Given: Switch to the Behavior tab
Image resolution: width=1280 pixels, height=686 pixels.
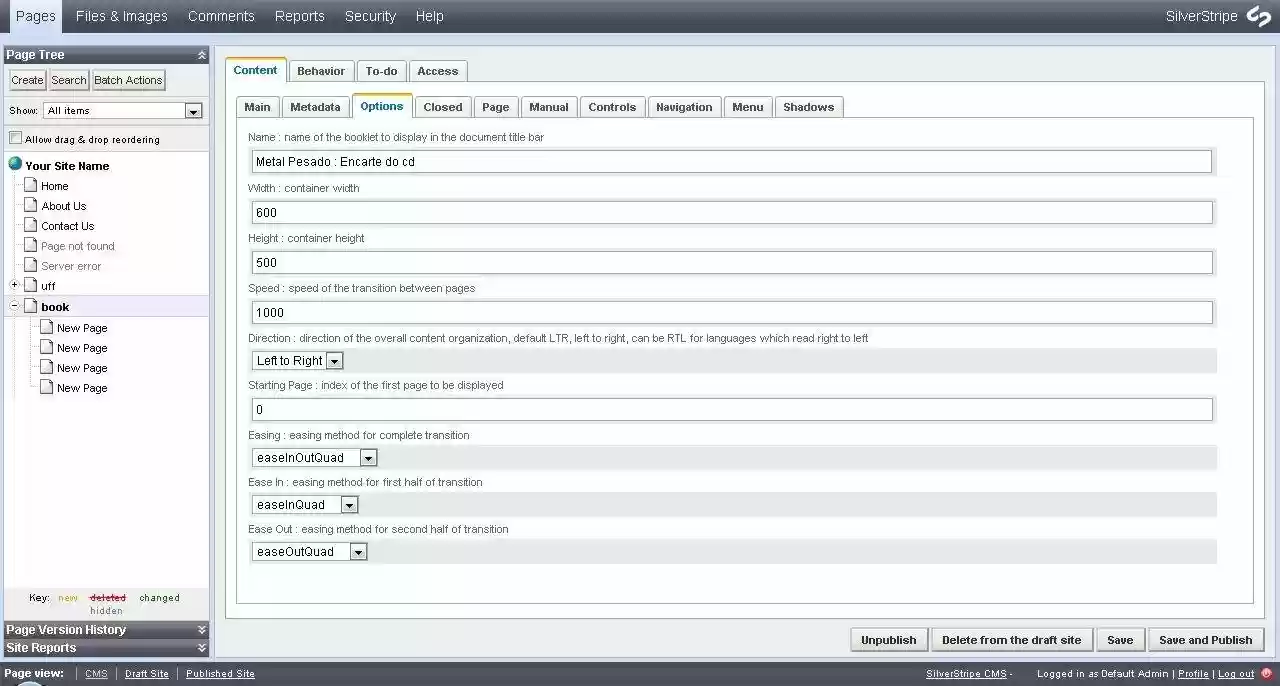Looking at the screenshot, I should [x=321, y=70].
